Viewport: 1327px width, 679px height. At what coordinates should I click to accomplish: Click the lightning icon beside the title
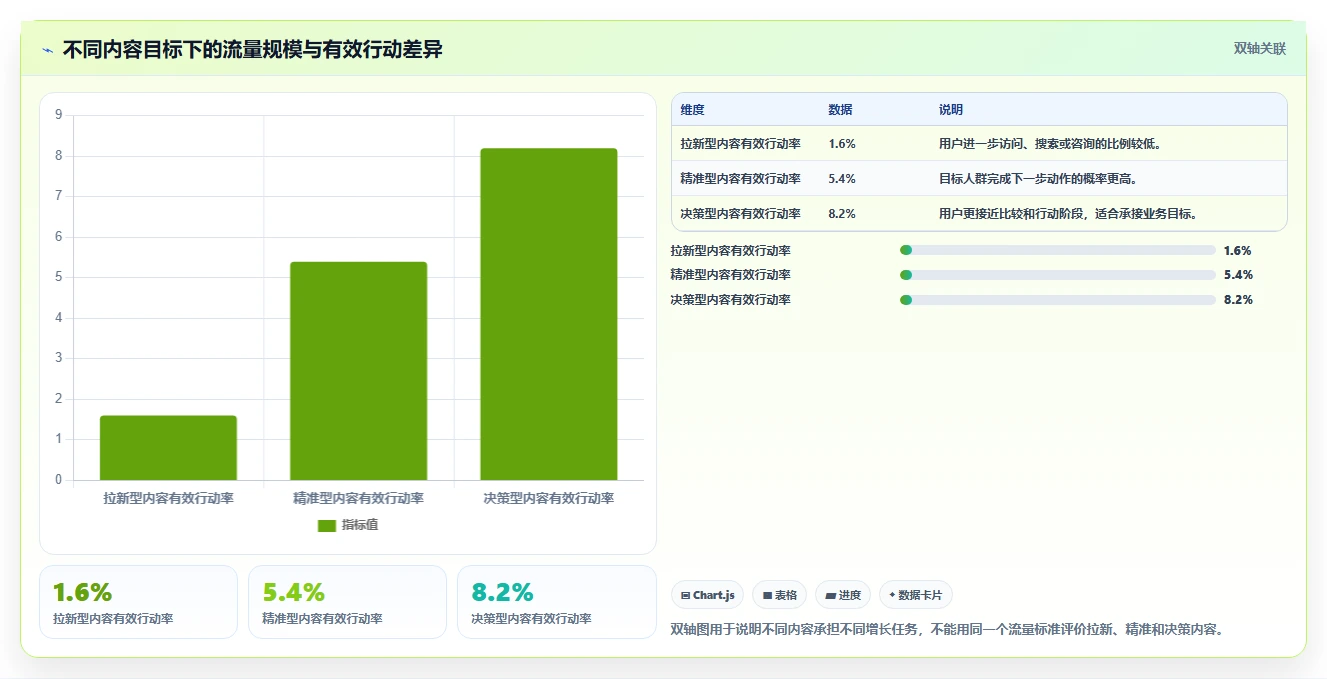click(x=48, y=50)
